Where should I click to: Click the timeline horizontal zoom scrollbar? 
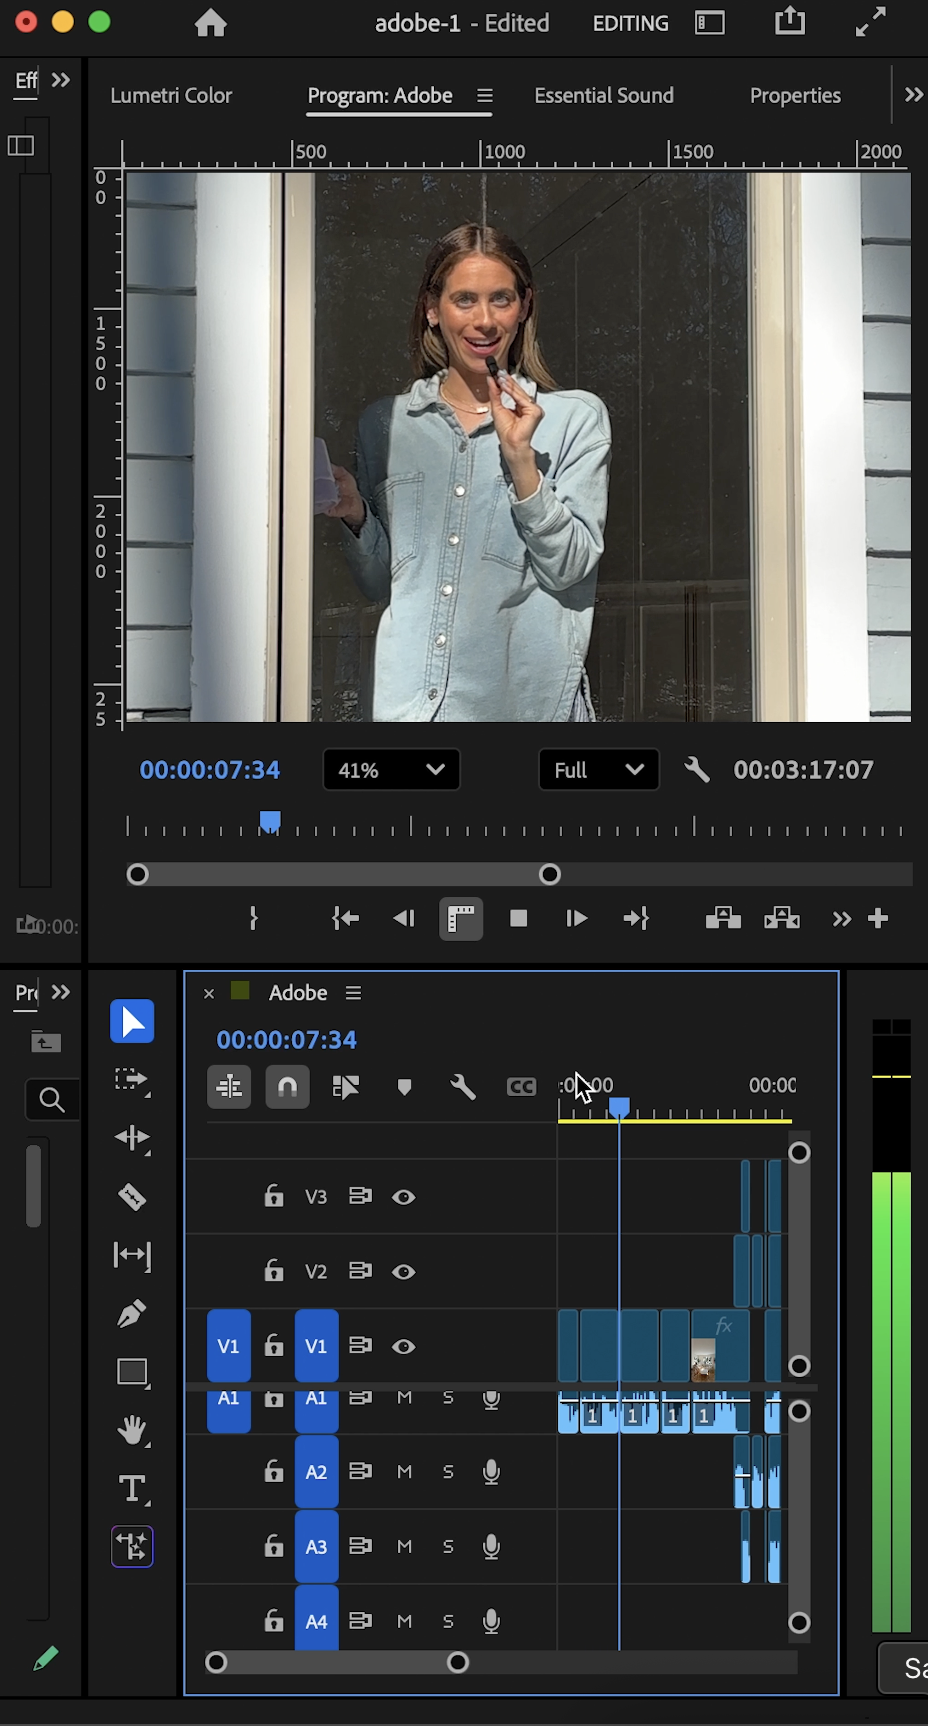[x=337, y=1662]
